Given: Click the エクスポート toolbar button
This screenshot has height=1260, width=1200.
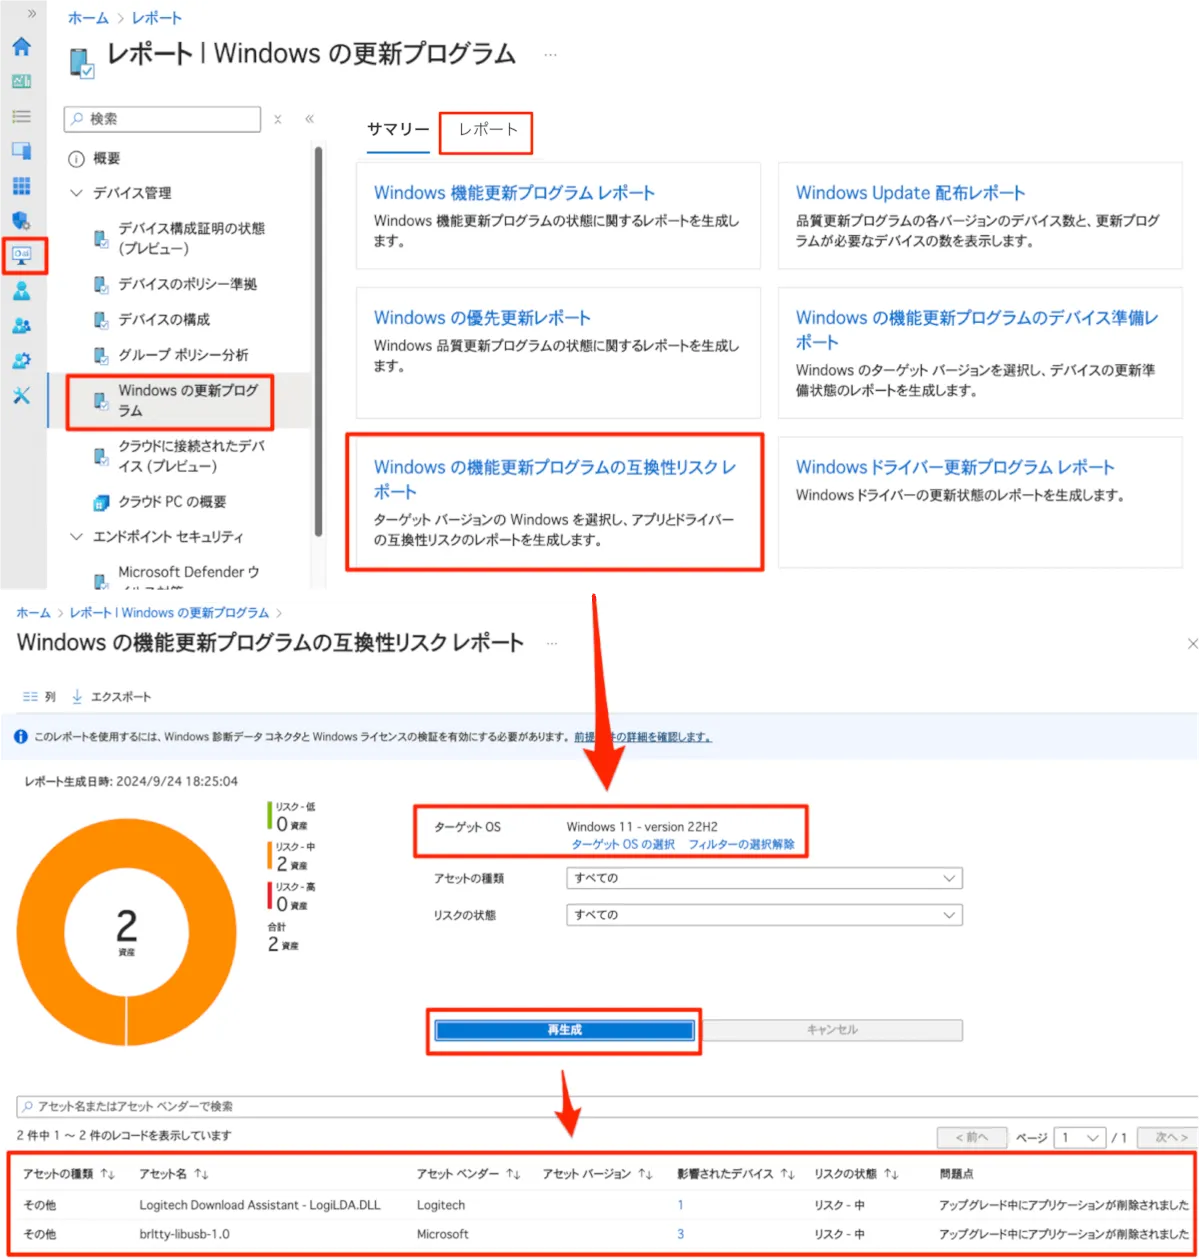Looking at the screenshot, I should click(111, 697).
